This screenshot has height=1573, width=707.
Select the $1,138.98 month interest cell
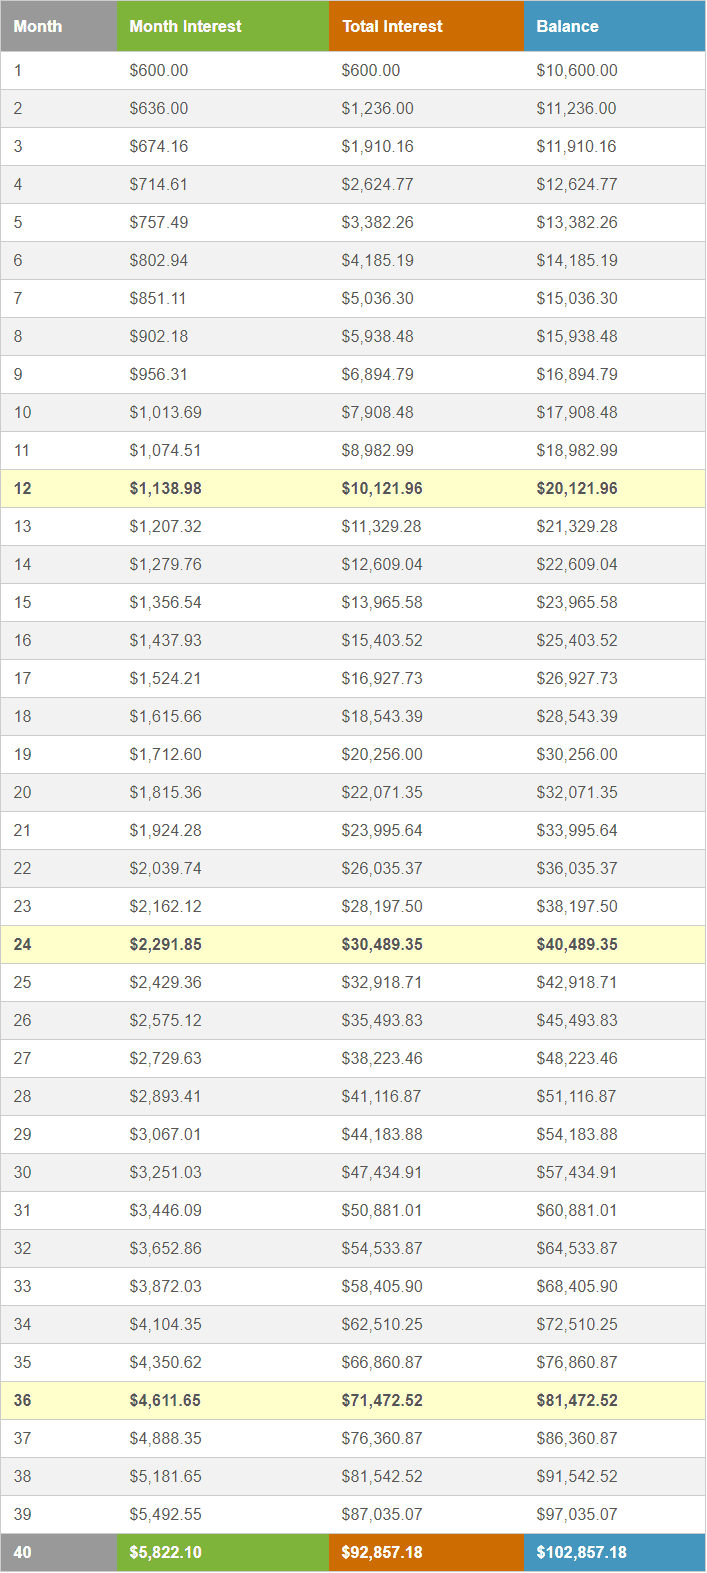[x=166, y=489]
